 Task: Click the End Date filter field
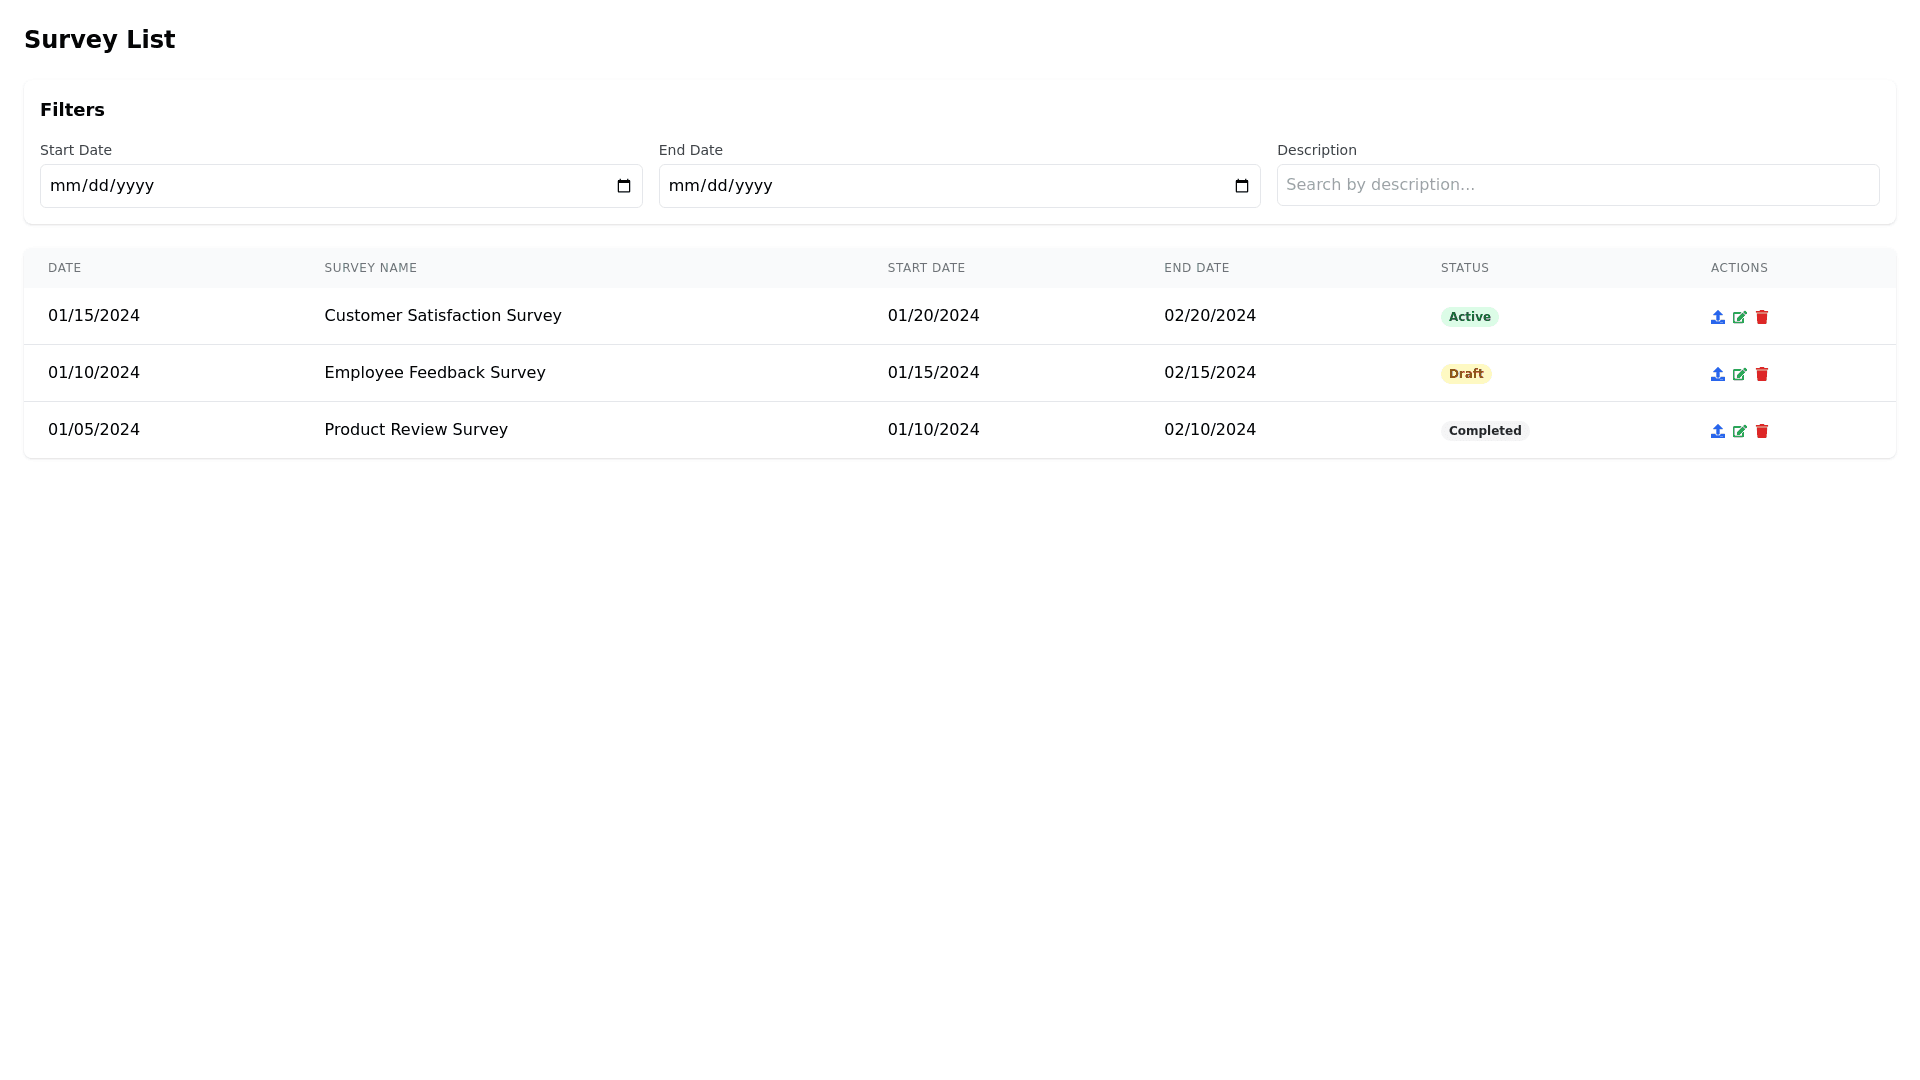[920, 186]
